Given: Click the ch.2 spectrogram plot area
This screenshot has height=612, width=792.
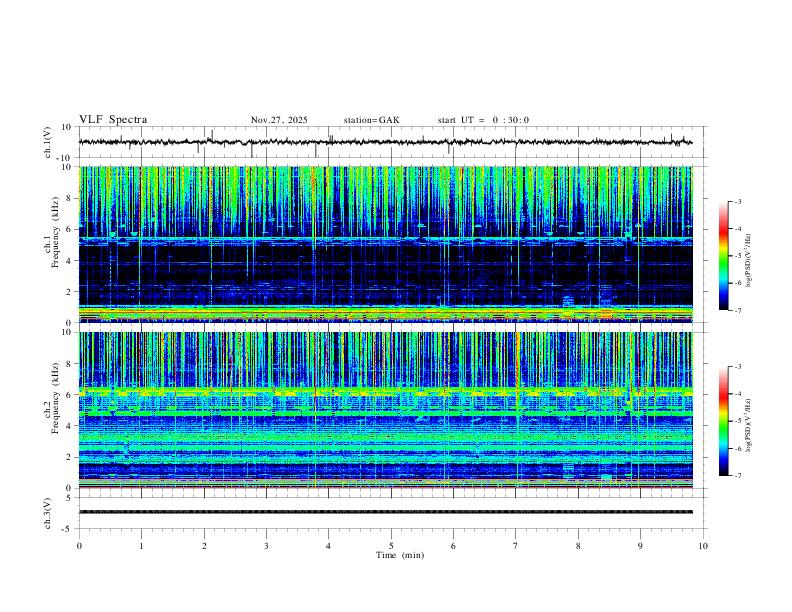Looking at the screenshot, I should (x=385, y=410).
